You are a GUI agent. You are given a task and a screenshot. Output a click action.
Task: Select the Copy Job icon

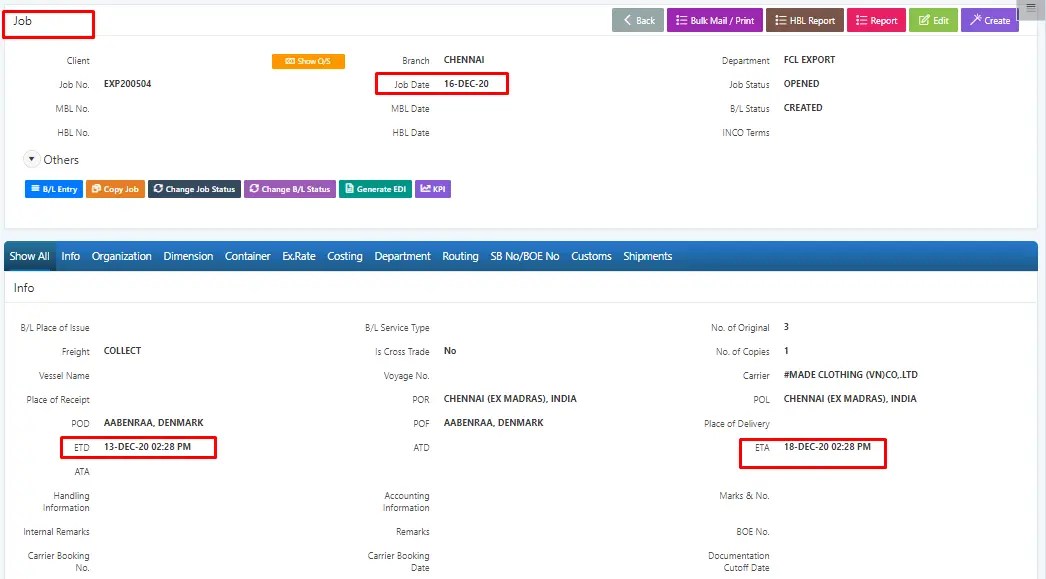point(97,188)
